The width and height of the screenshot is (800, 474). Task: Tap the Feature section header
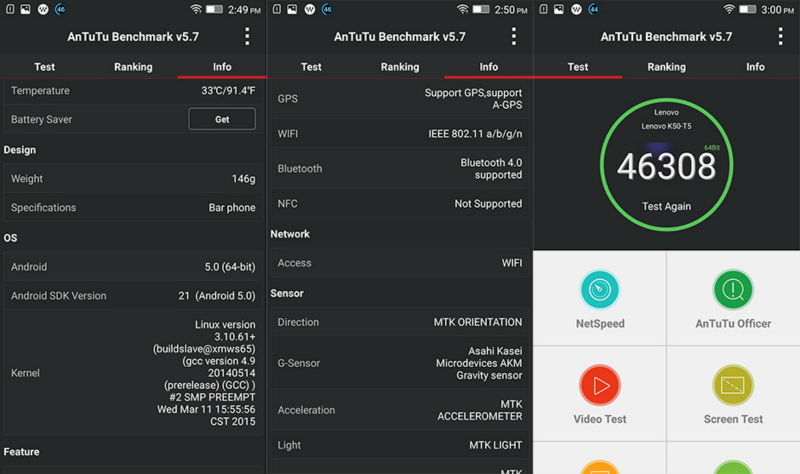coord(21,452)
